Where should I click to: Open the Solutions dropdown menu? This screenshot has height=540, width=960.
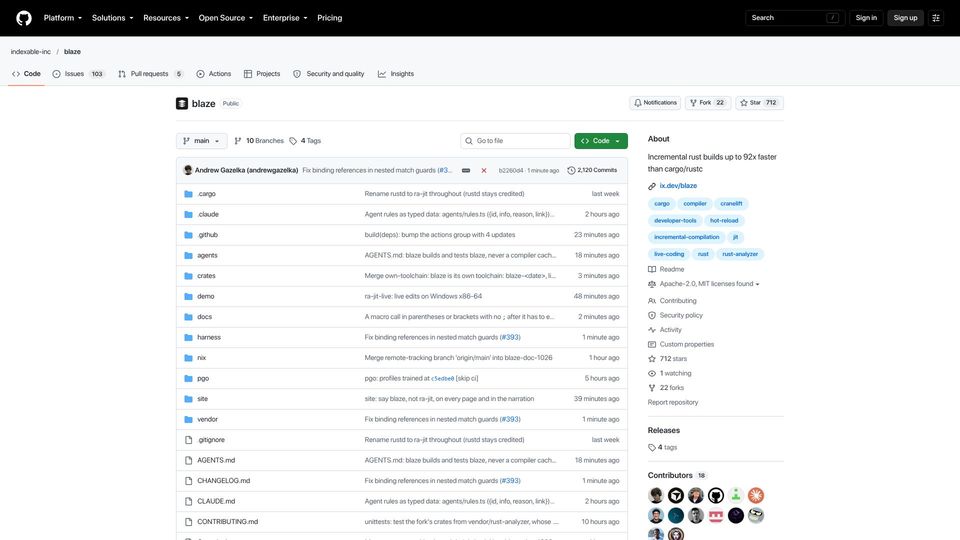113,18
